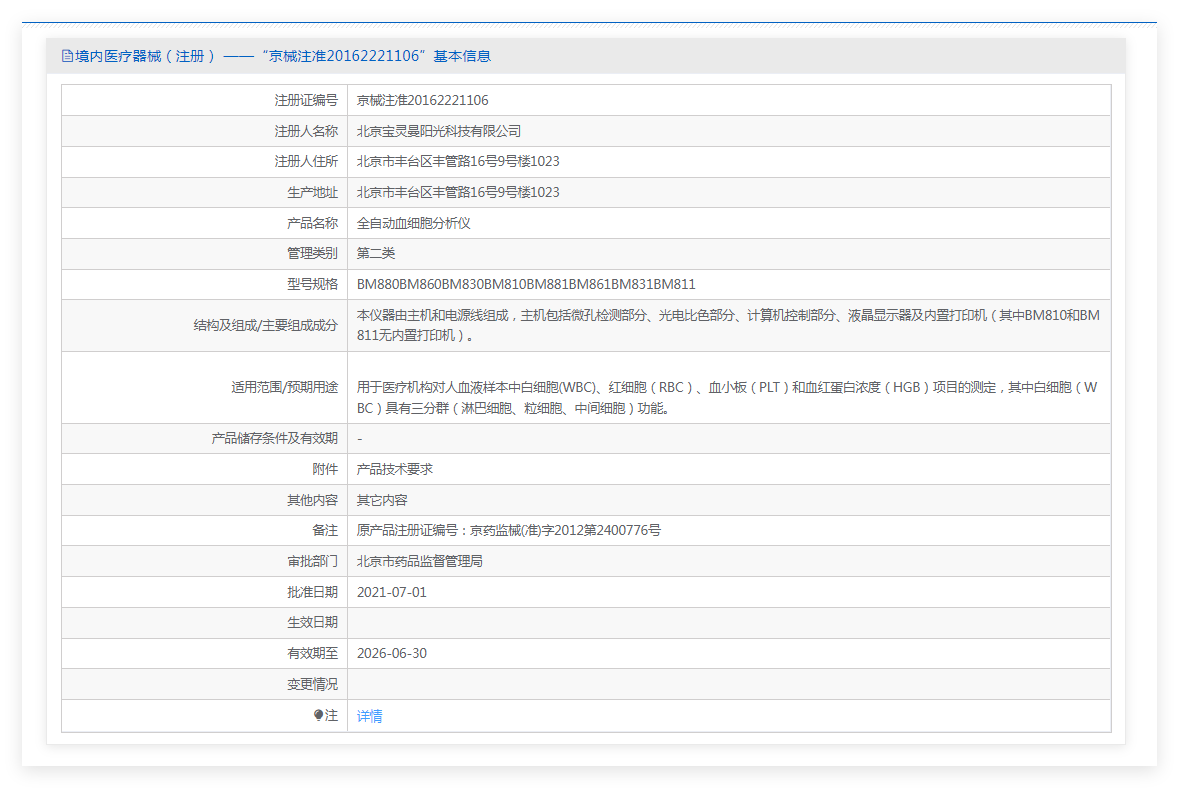Click the 适用范围/预期用途 label
This screenshot has height=788, width=1179.
284,386
